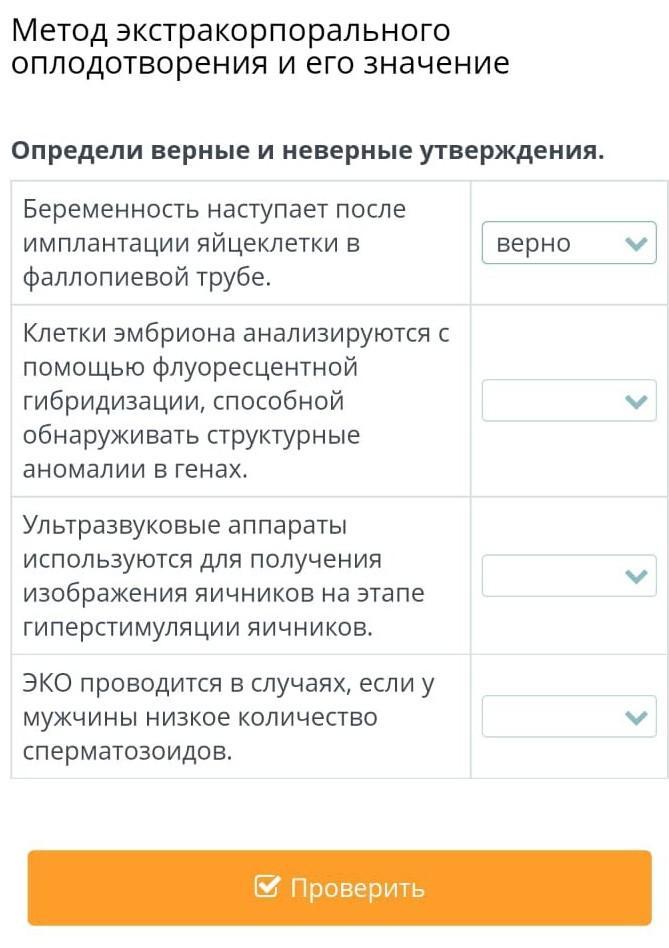Click the chevron arrow next to верно
Screen dimensions: 669x948
click(x=635, y=244)
